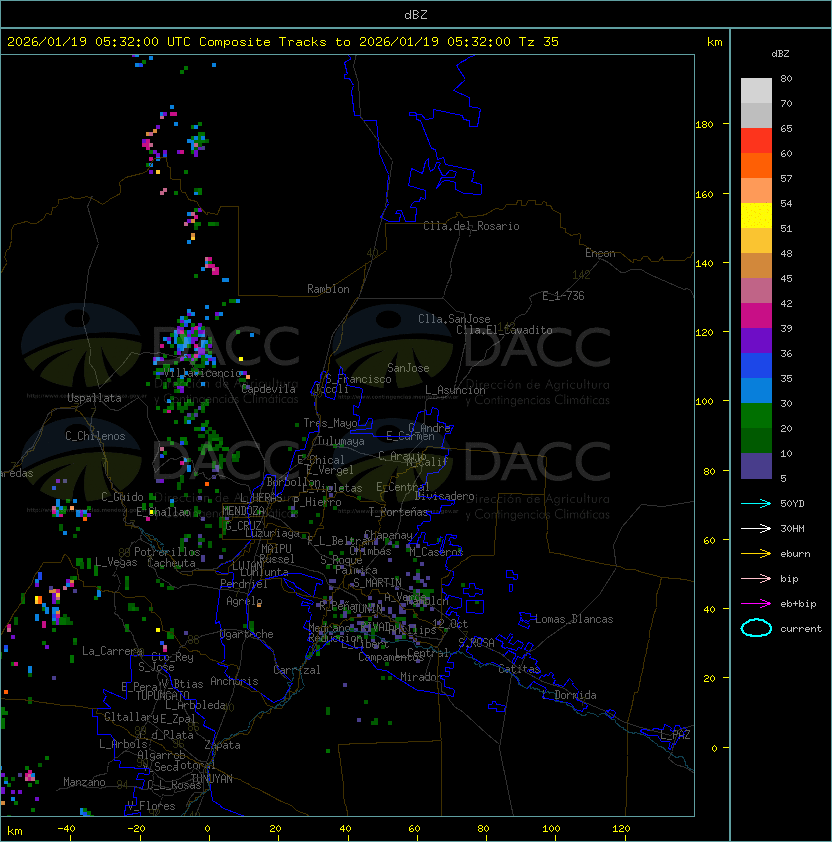Click the 'eburn' legend label
Screen dimensions: 832x842
pyautogui.click(x=795, y=554)
